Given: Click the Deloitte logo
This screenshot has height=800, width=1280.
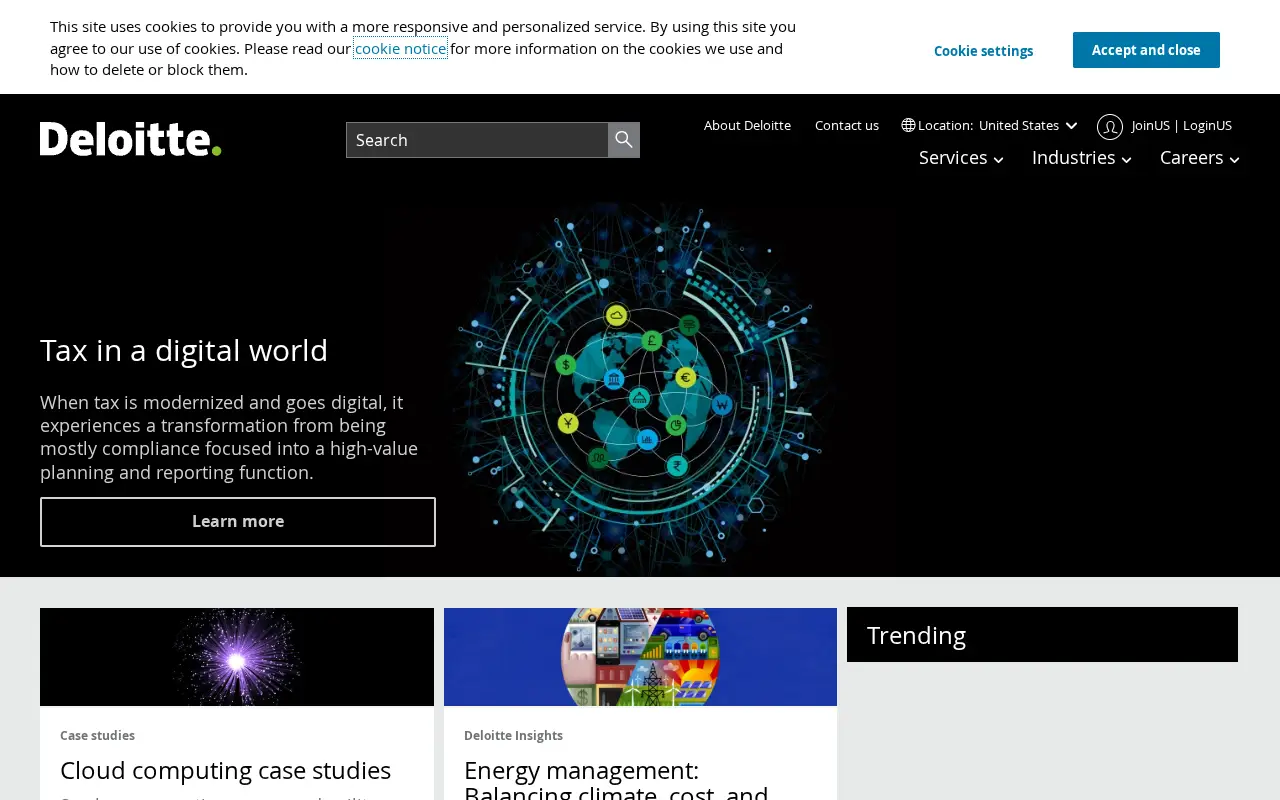Looking at the screenshot, I should [130, 139].
